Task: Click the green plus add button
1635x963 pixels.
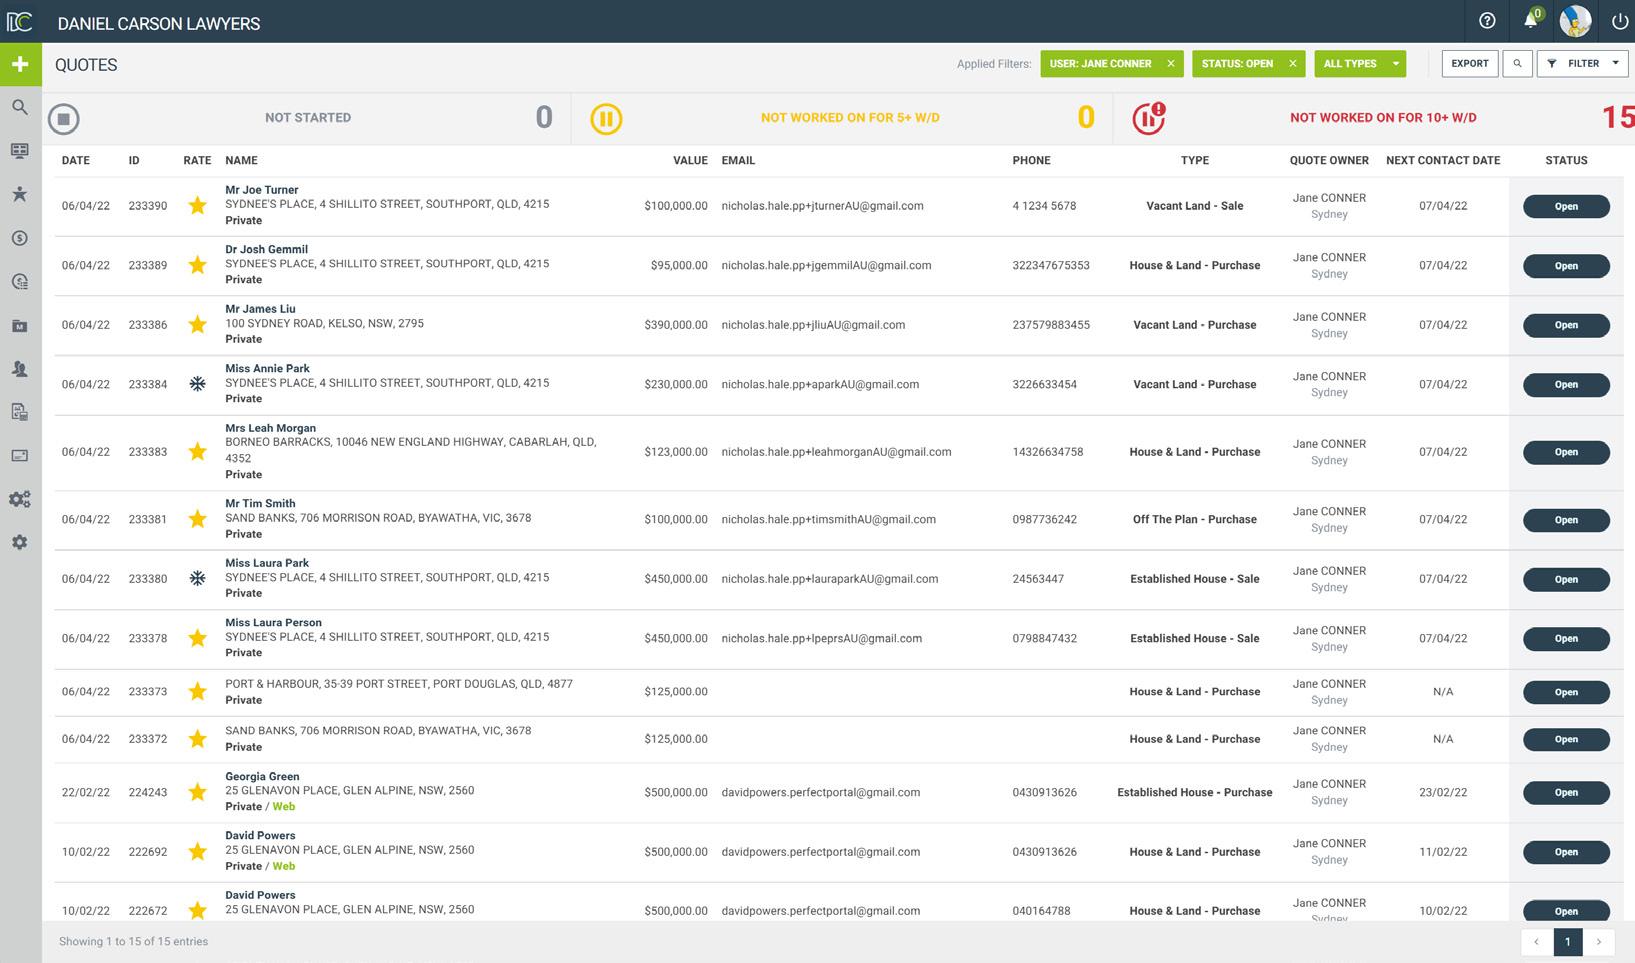Action: (20, 64)
